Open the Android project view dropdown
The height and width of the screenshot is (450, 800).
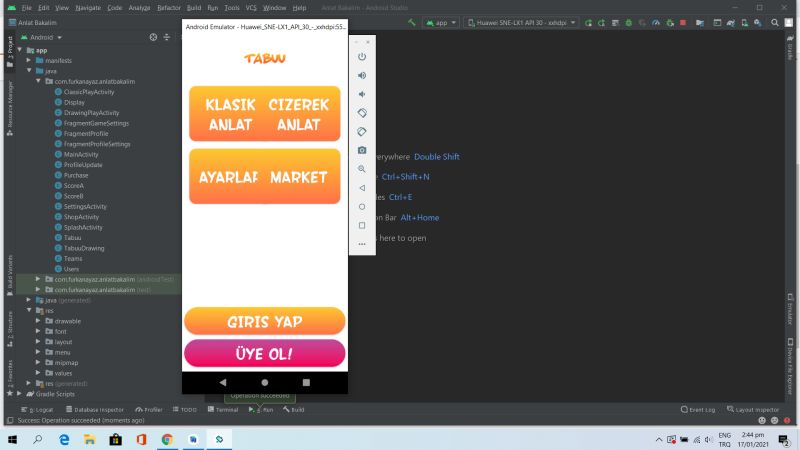(42, 37)
